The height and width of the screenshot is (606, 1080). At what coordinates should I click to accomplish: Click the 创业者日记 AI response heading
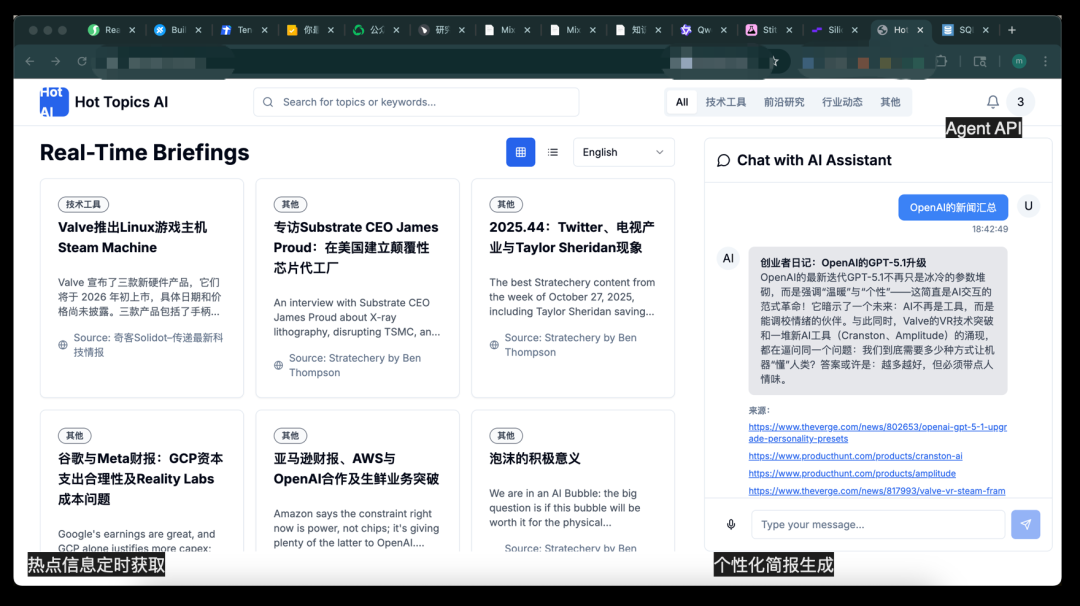click(843, 262)
